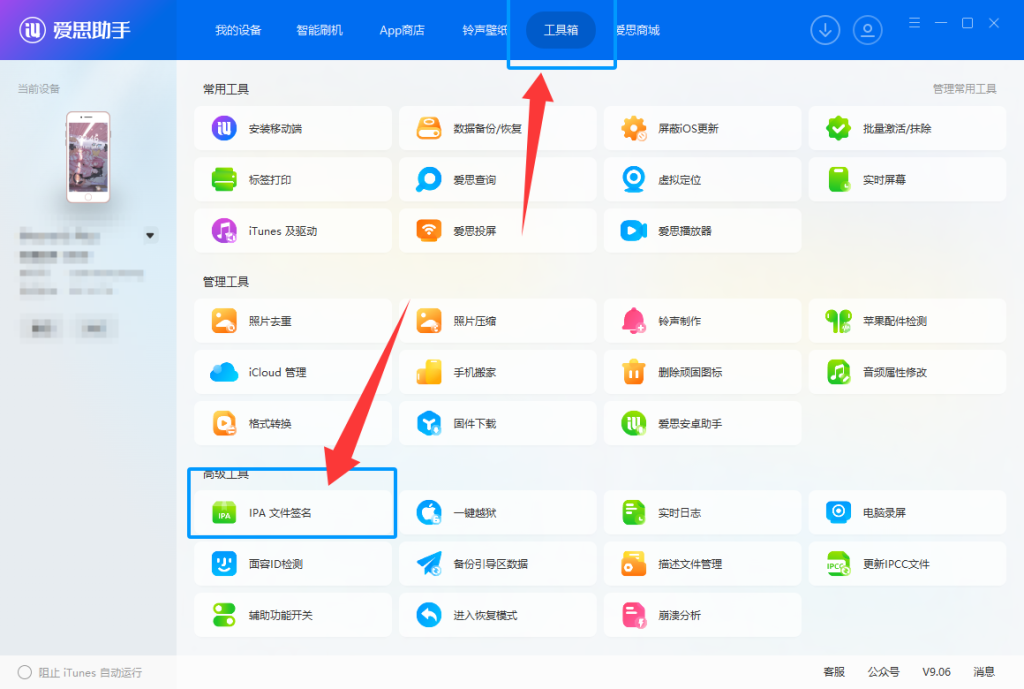
Task: Open 消息 messages link
Action: tap(984, 672)
